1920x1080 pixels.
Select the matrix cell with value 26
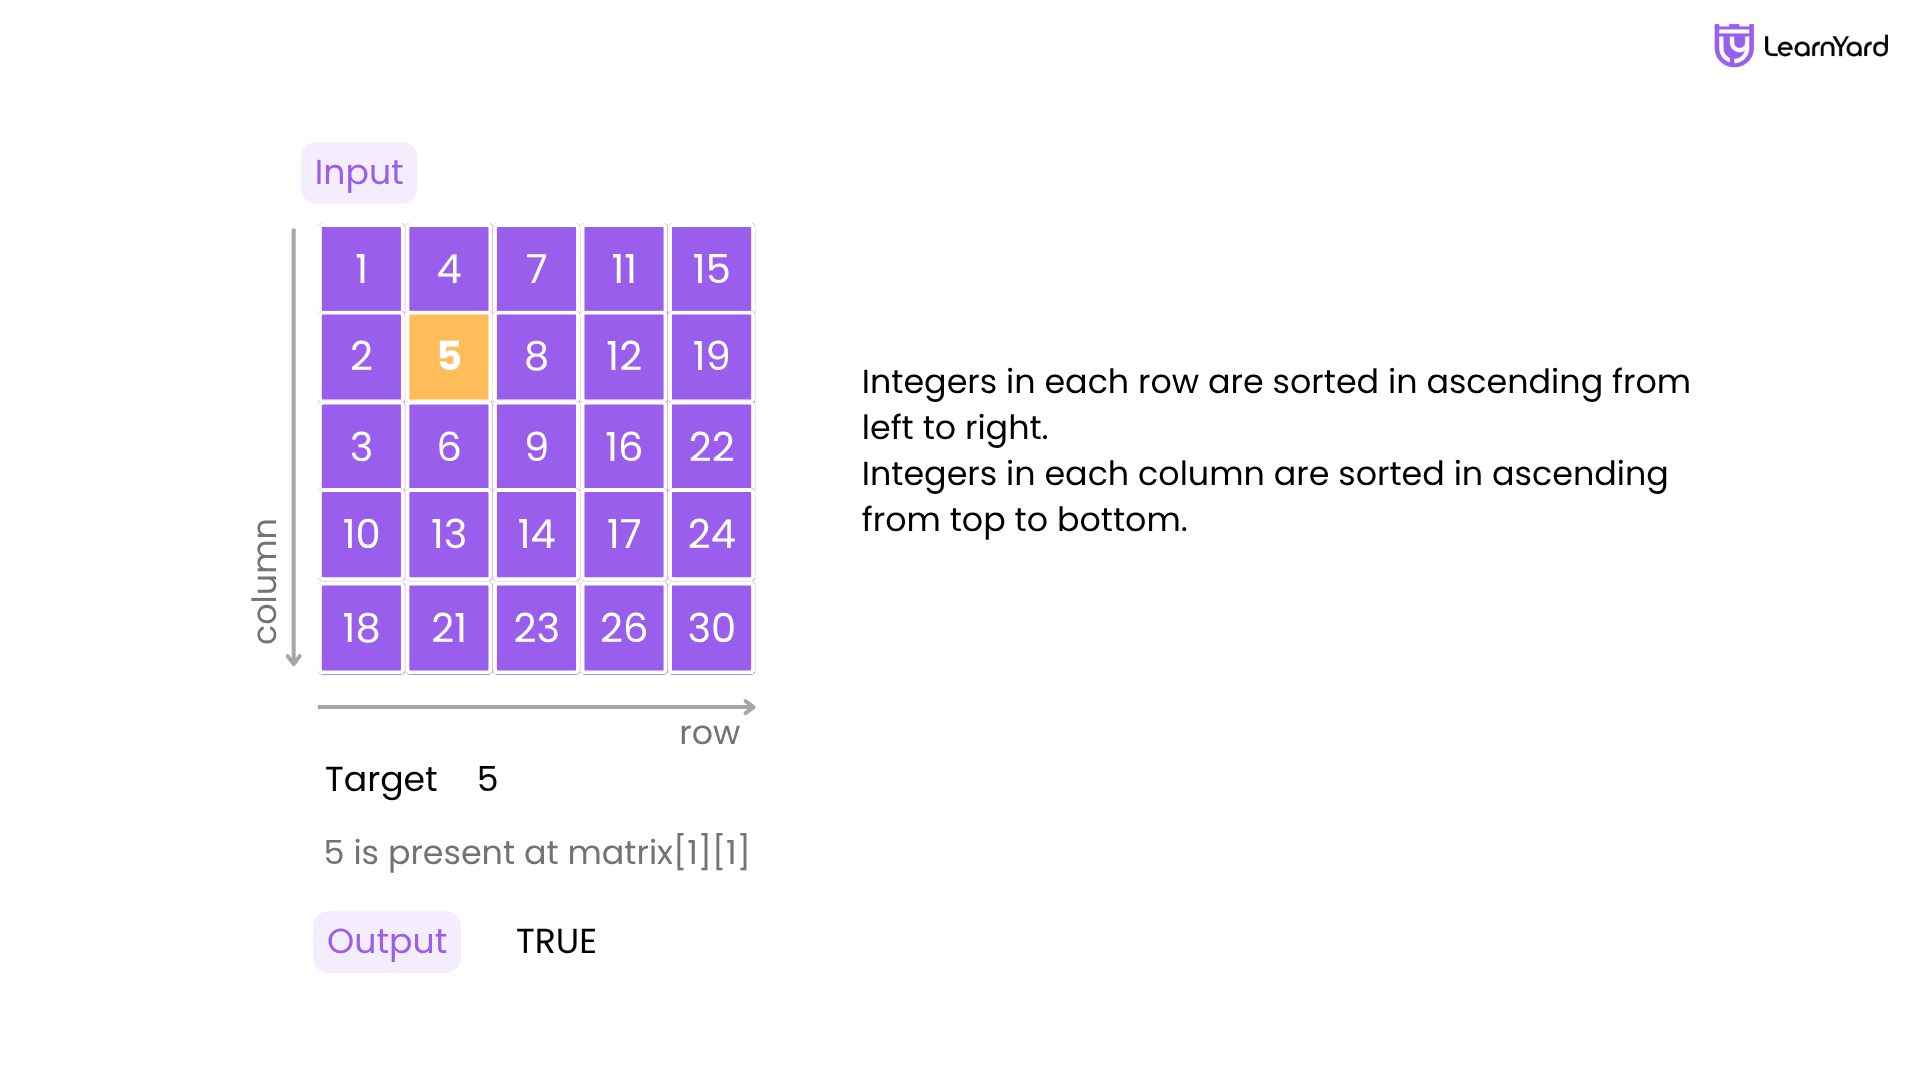(624, 628)
